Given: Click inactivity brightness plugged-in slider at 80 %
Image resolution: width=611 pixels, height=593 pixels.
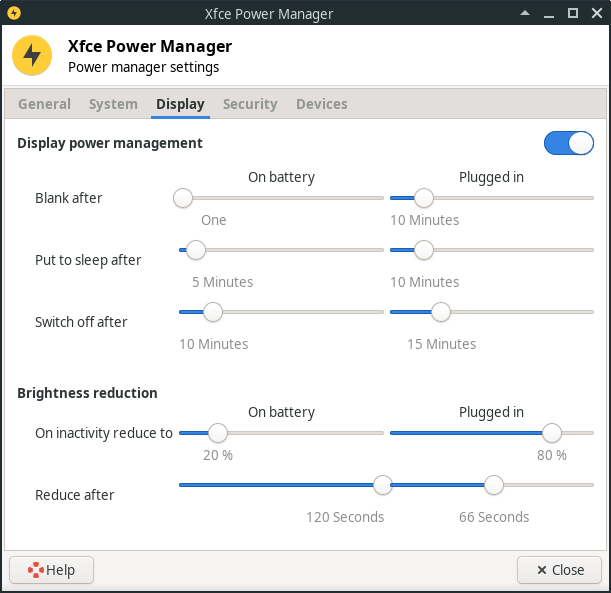Looking at the screenshot, I should coord(552,433).
